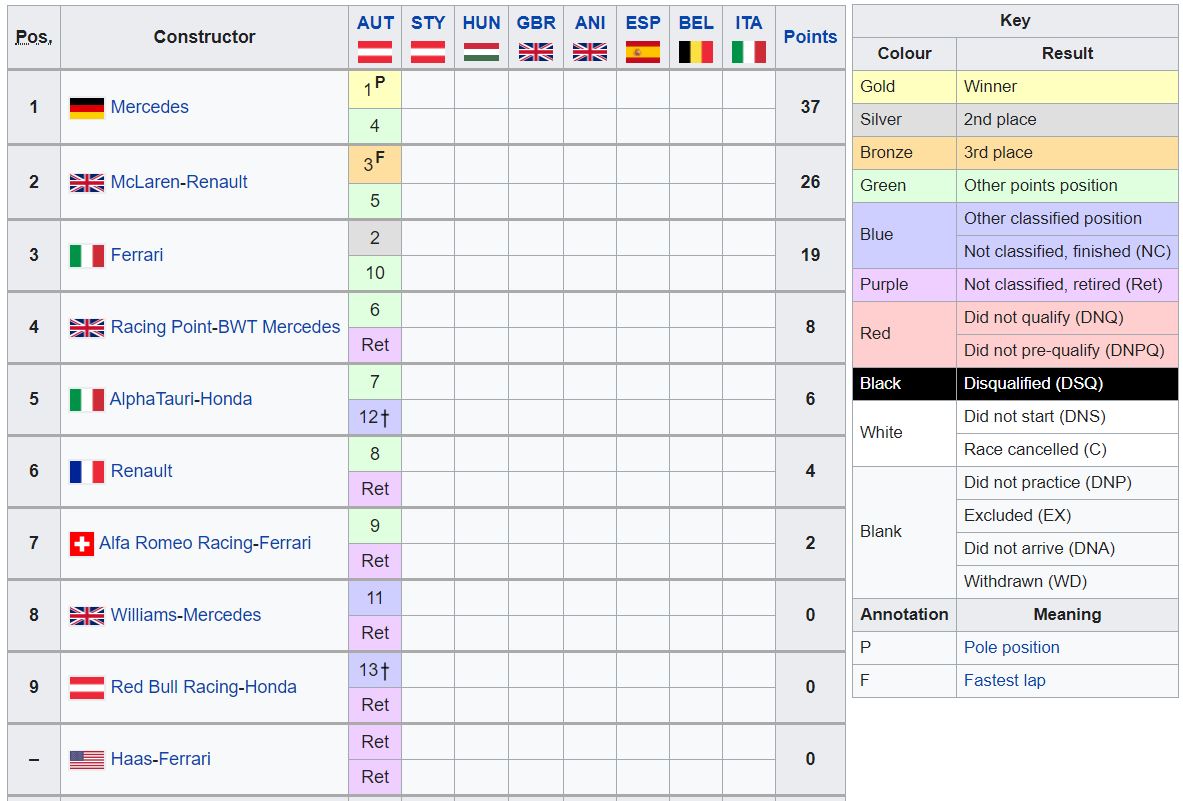Click McLaren-Renault's 26 points total
1183x801 pixels.
(x=810, y=182)
